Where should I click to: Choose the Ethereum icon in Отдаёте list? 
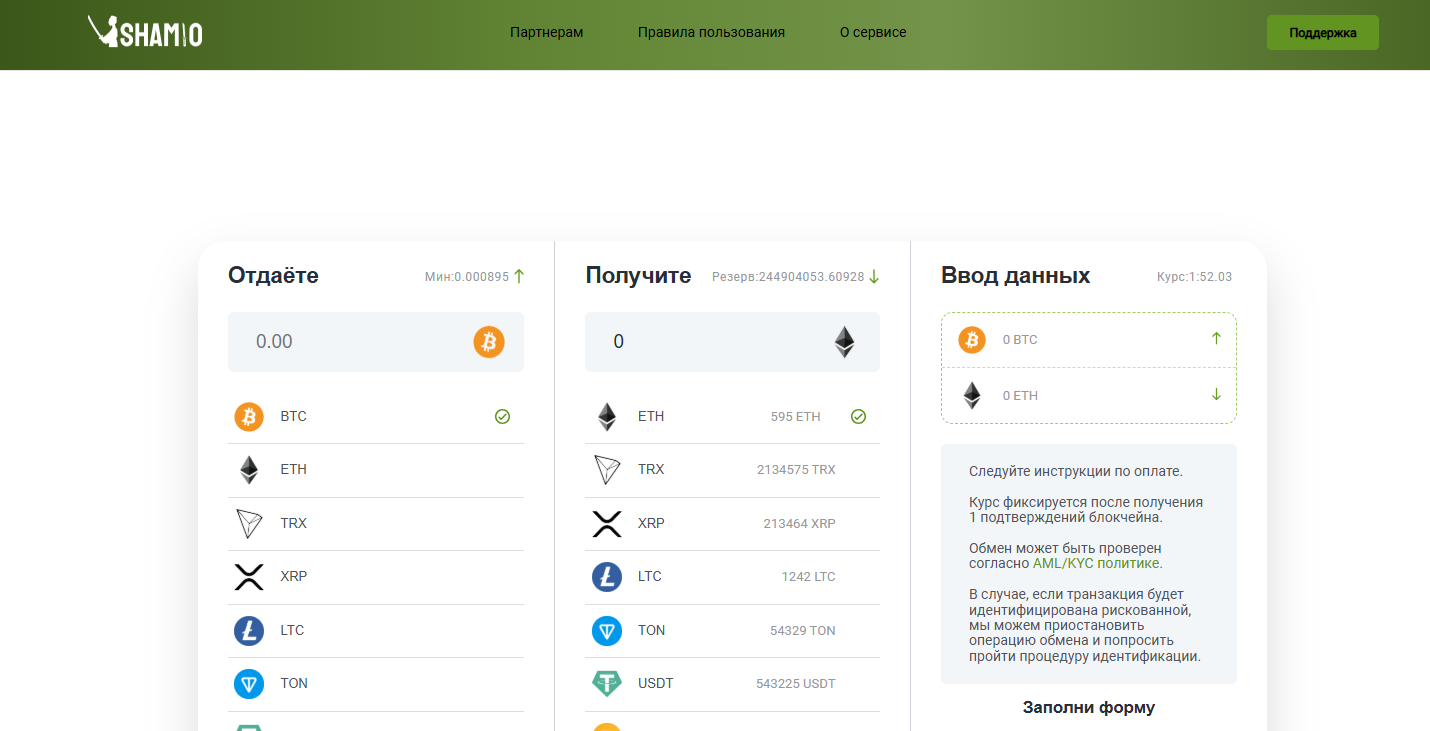click(x=249, y=470)
